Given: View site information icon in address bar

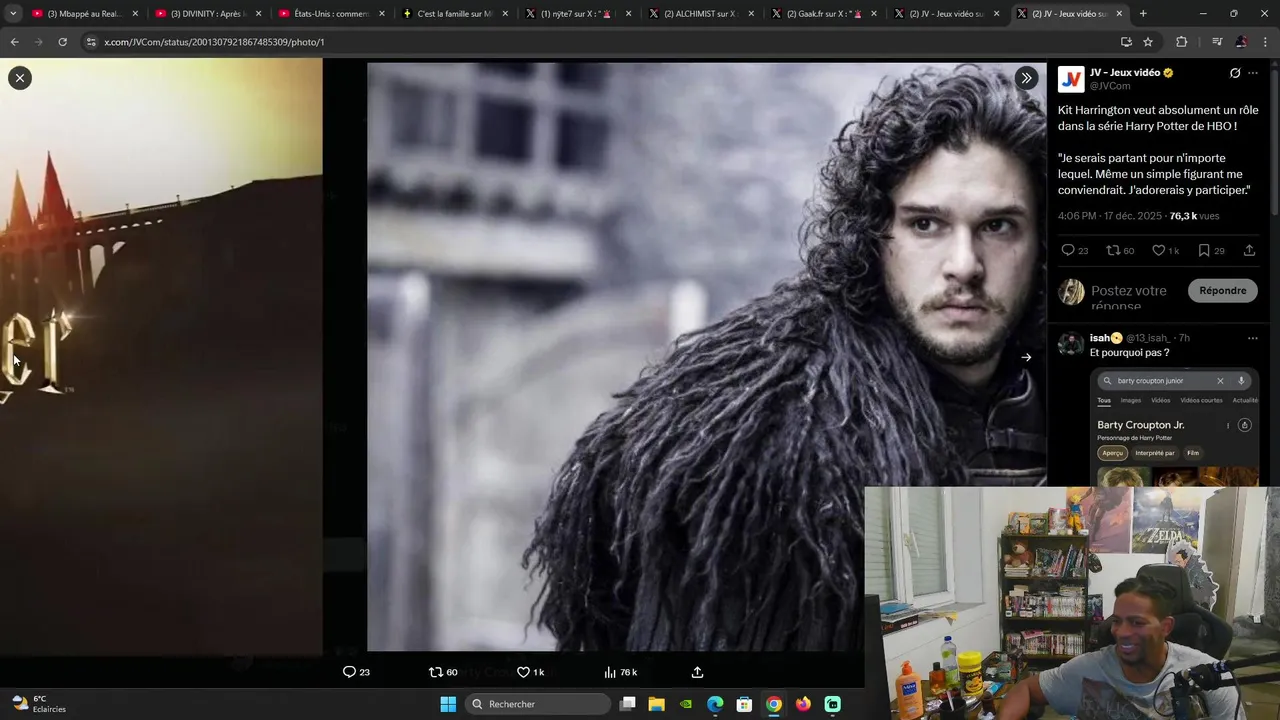Looking at the screenshot, I should [x=91, y=42].
